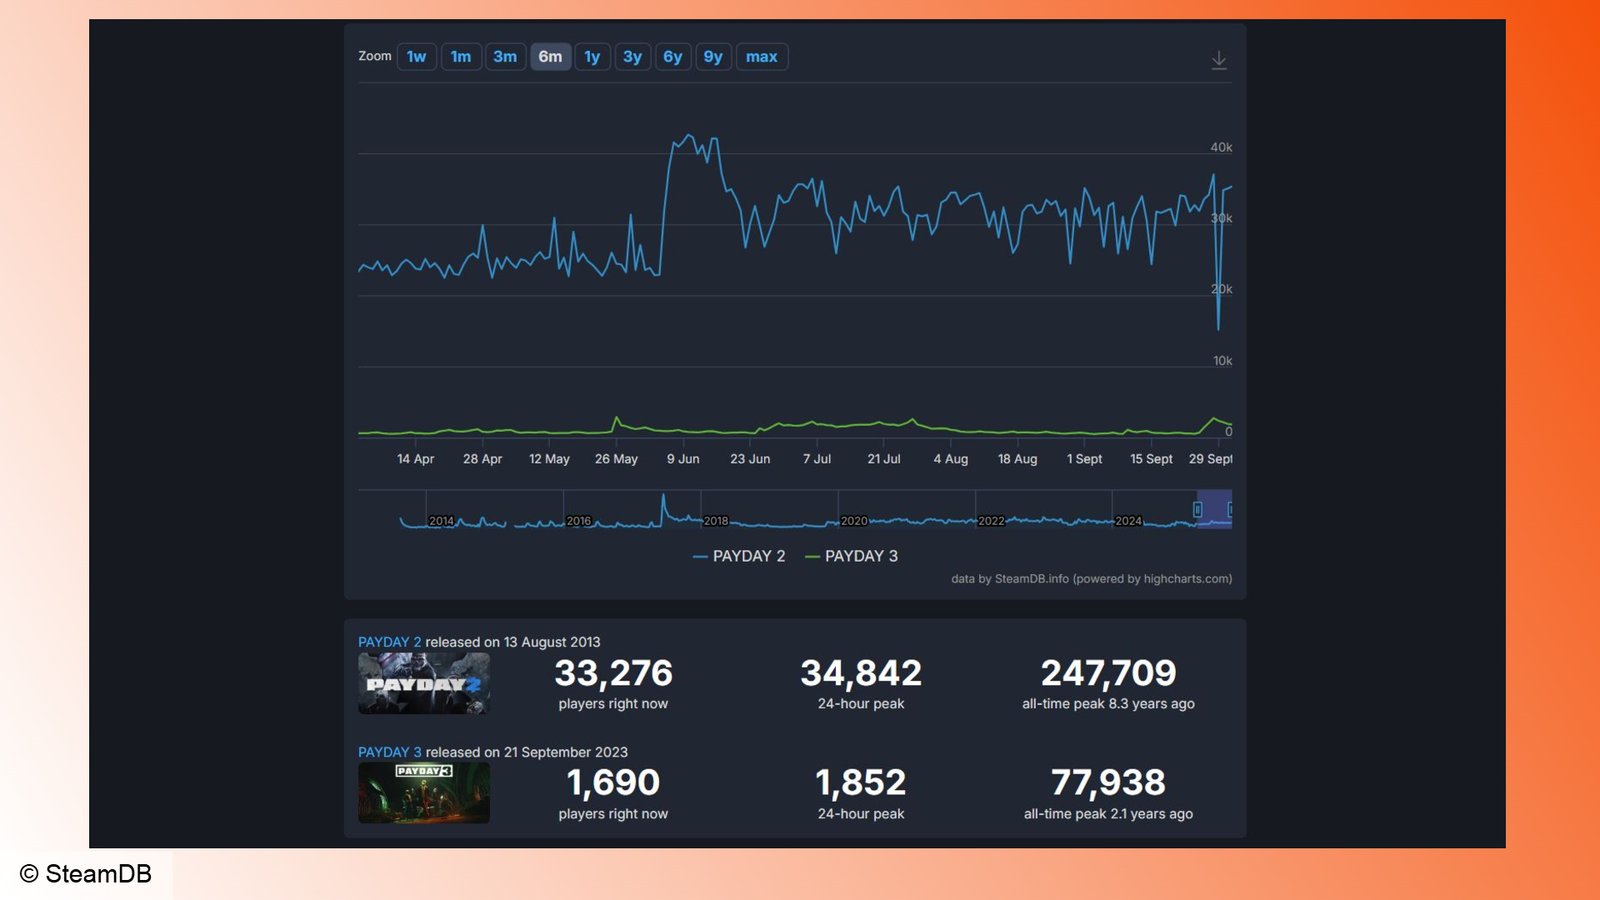
Task: Click the 247,709 all-time peak value
Action: pos(1108,673)
